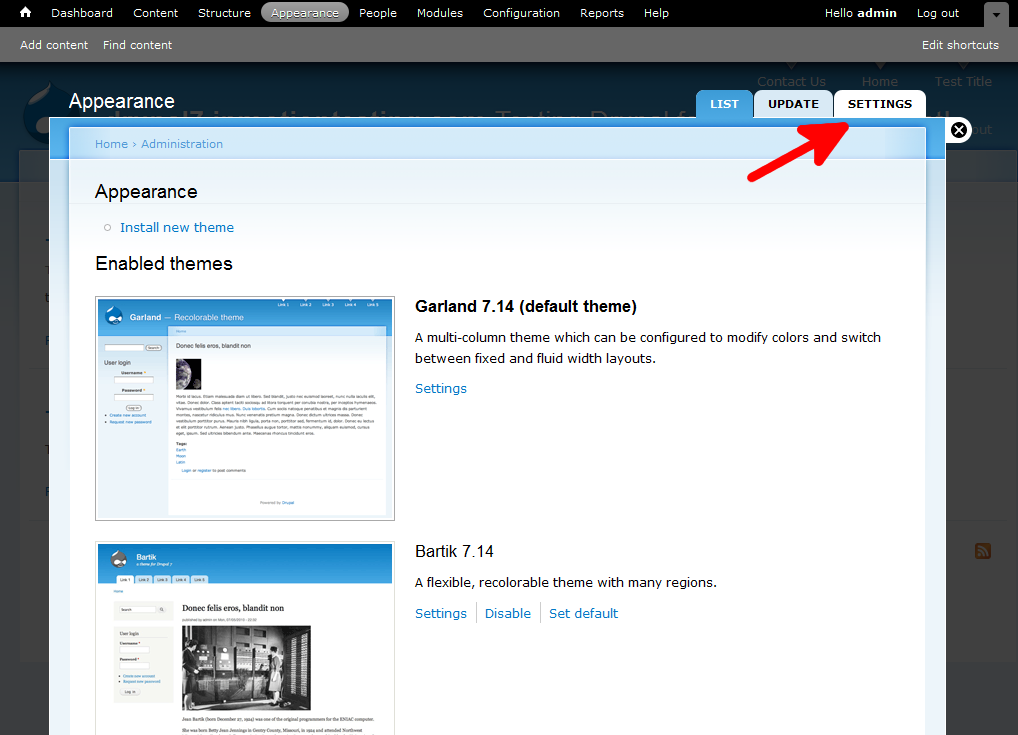Image resolution: width=1018 pixels, height=735 pixels.
Task: Switch to the UPDATE tab
Action: pos(793,104)
